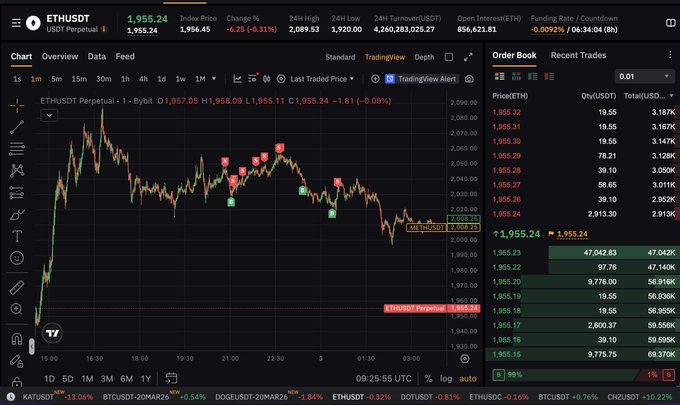Click the TradingView Alert button
The image size is (680, 405).
[421, 79]
